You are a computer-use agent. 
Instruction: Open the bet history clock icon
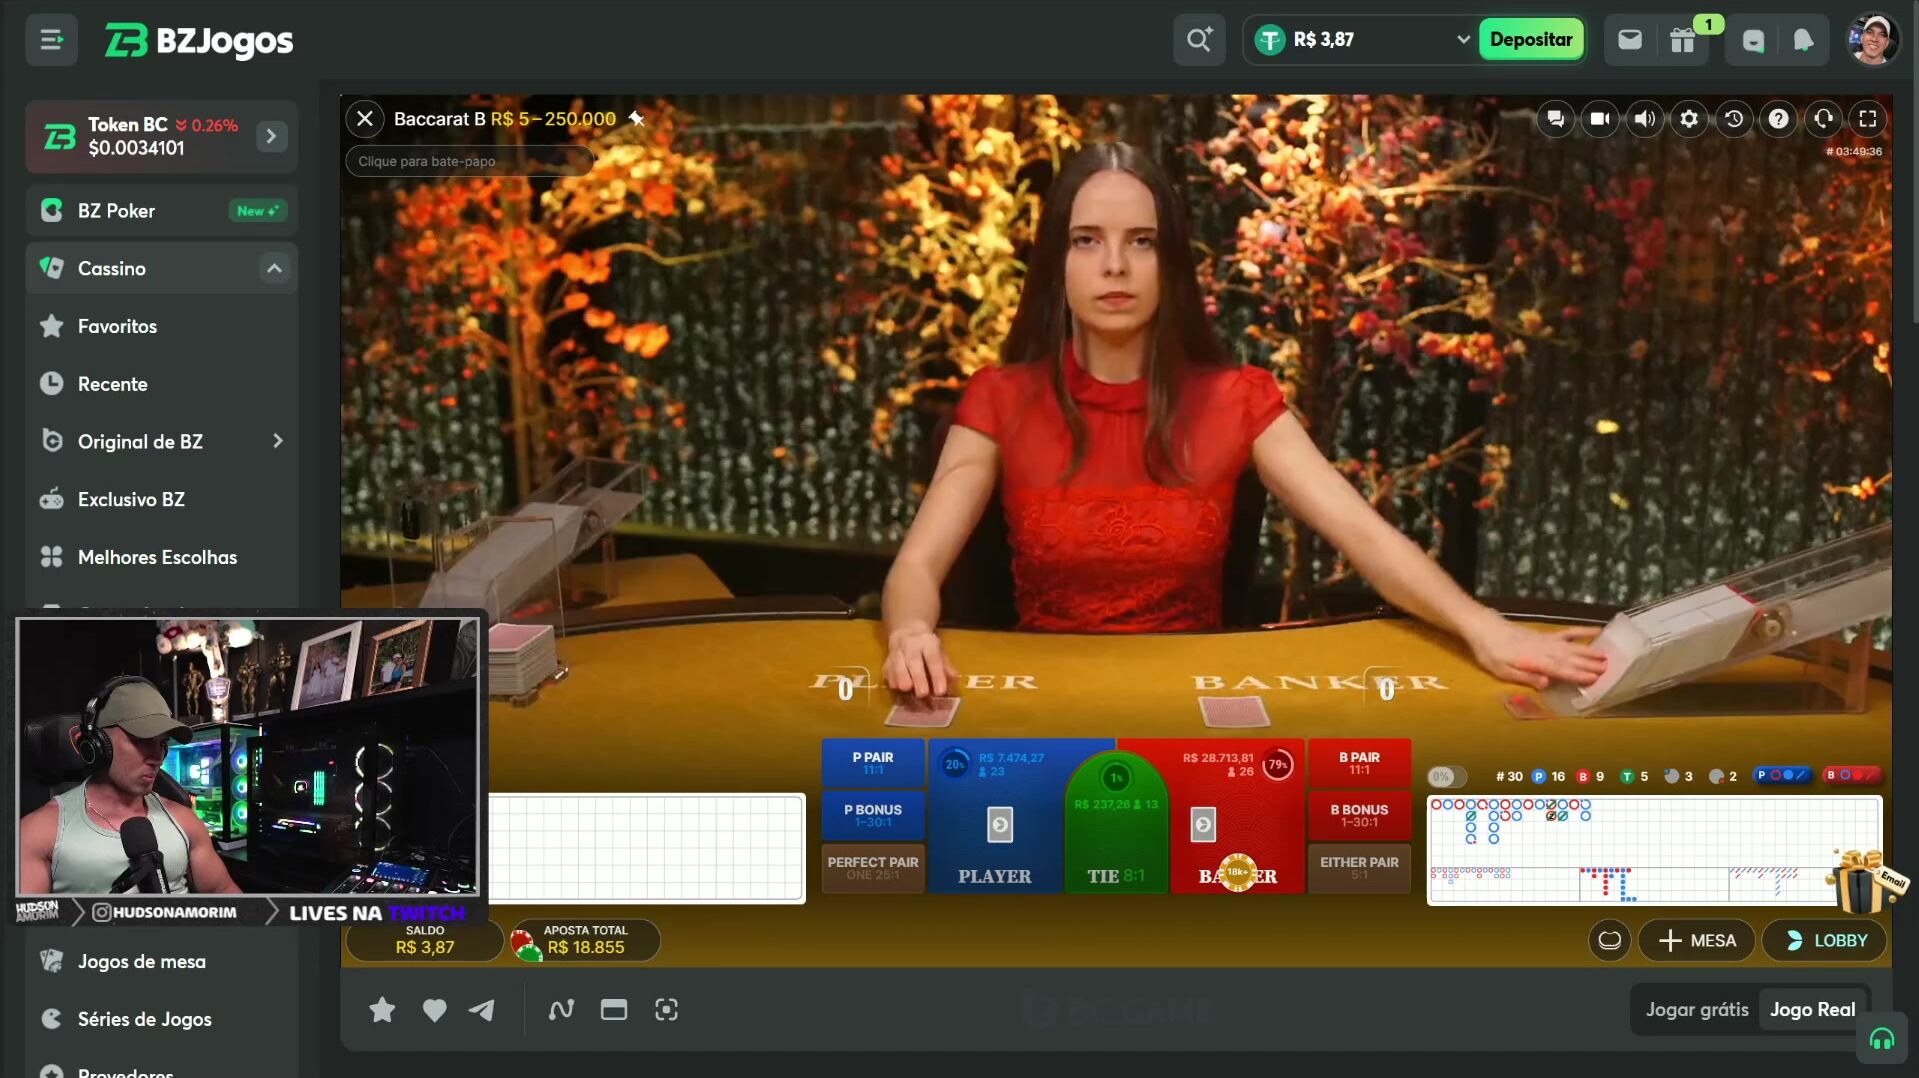(x=1734, y=119)
